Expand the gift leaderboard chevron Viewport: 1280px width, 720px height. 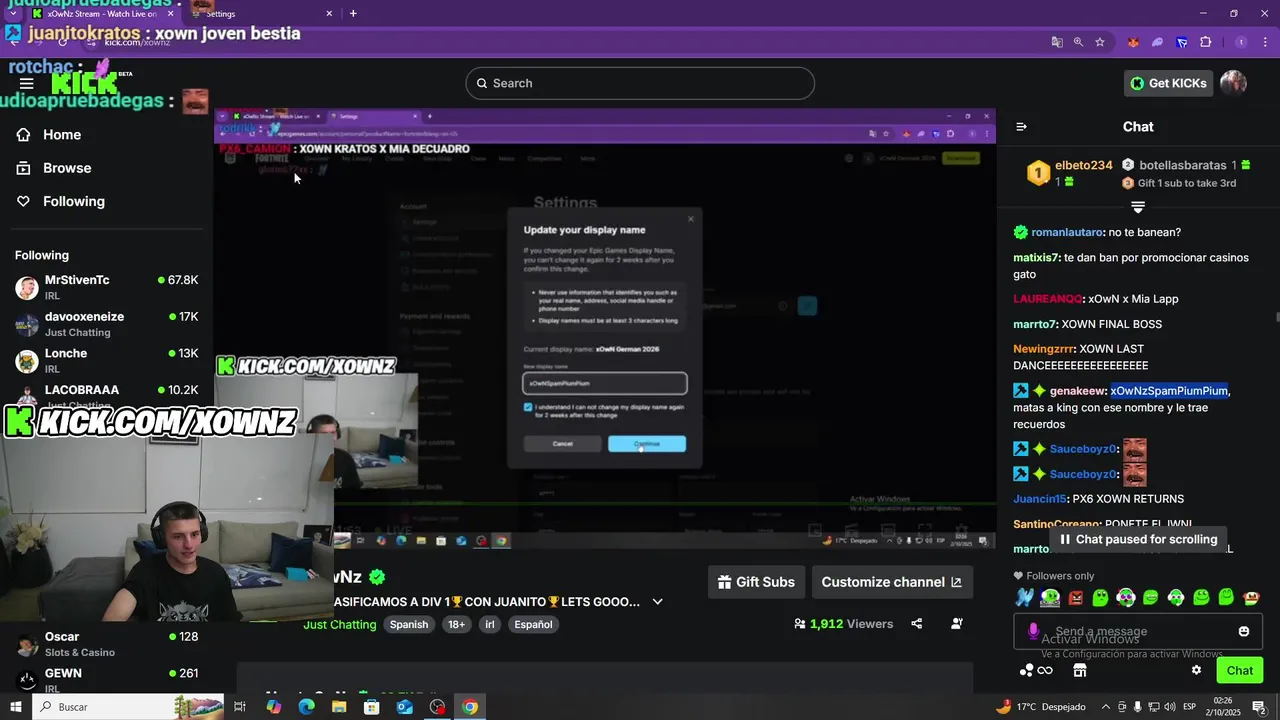pos(1138,207)
